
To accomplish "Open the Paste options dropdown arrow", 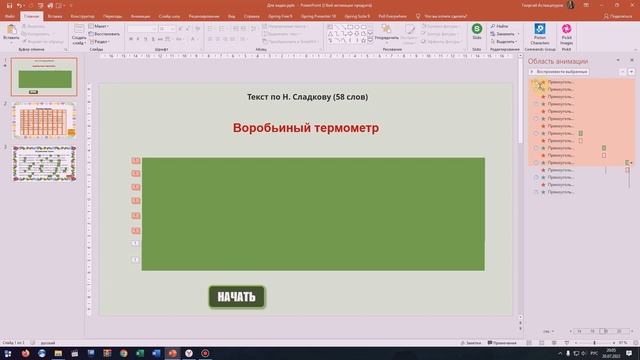I will 11,42.
